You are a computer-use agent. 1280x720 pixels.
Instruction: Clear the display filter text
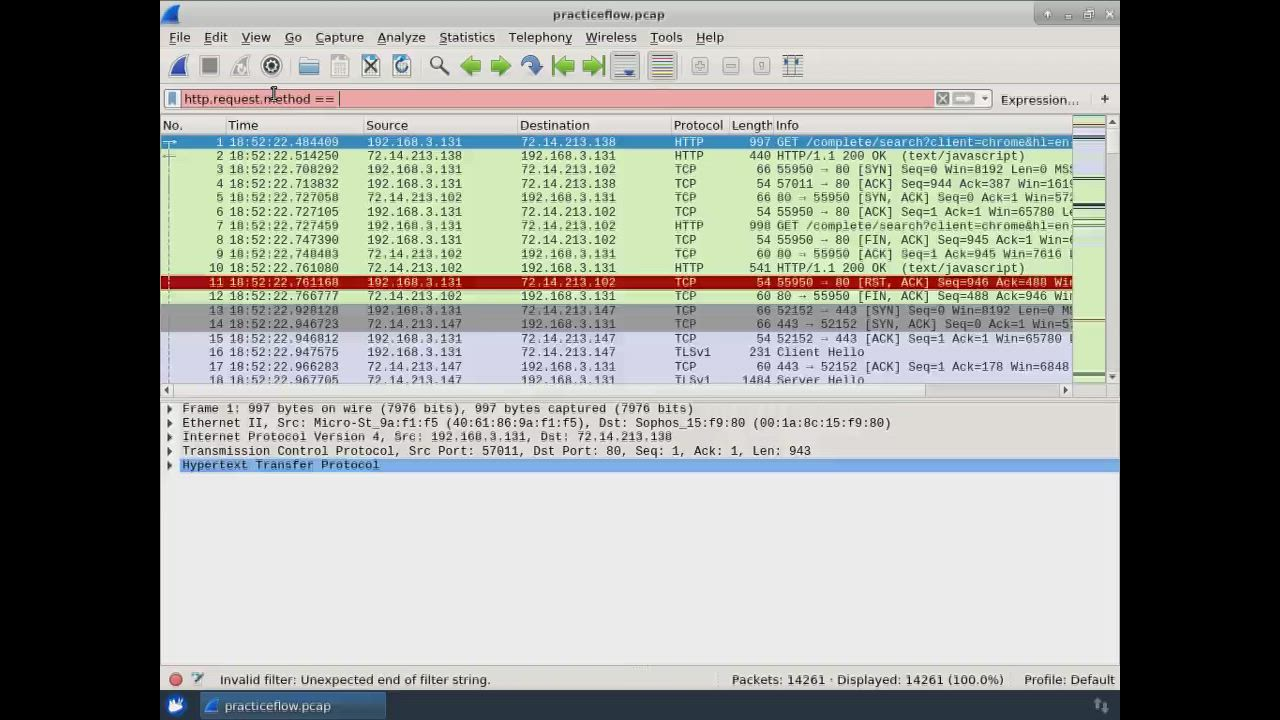(x=942, y=99)
